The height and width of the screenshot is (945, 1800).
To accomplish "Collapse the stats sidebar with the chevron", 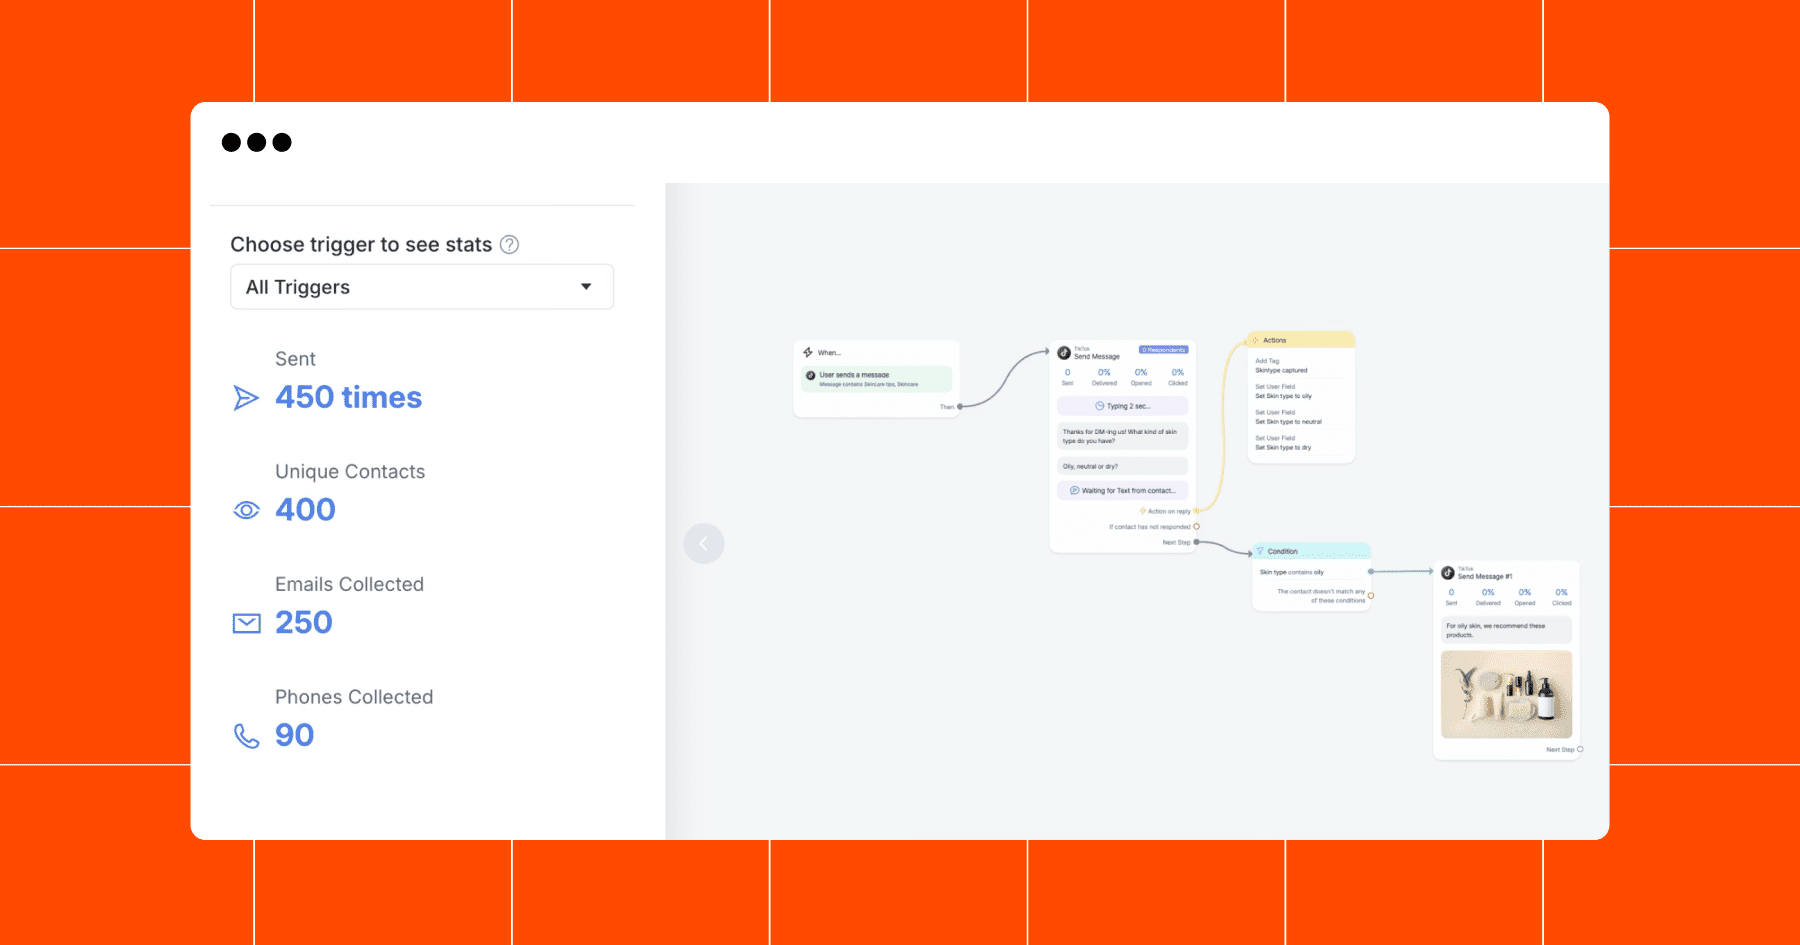I will click(704, 543).
